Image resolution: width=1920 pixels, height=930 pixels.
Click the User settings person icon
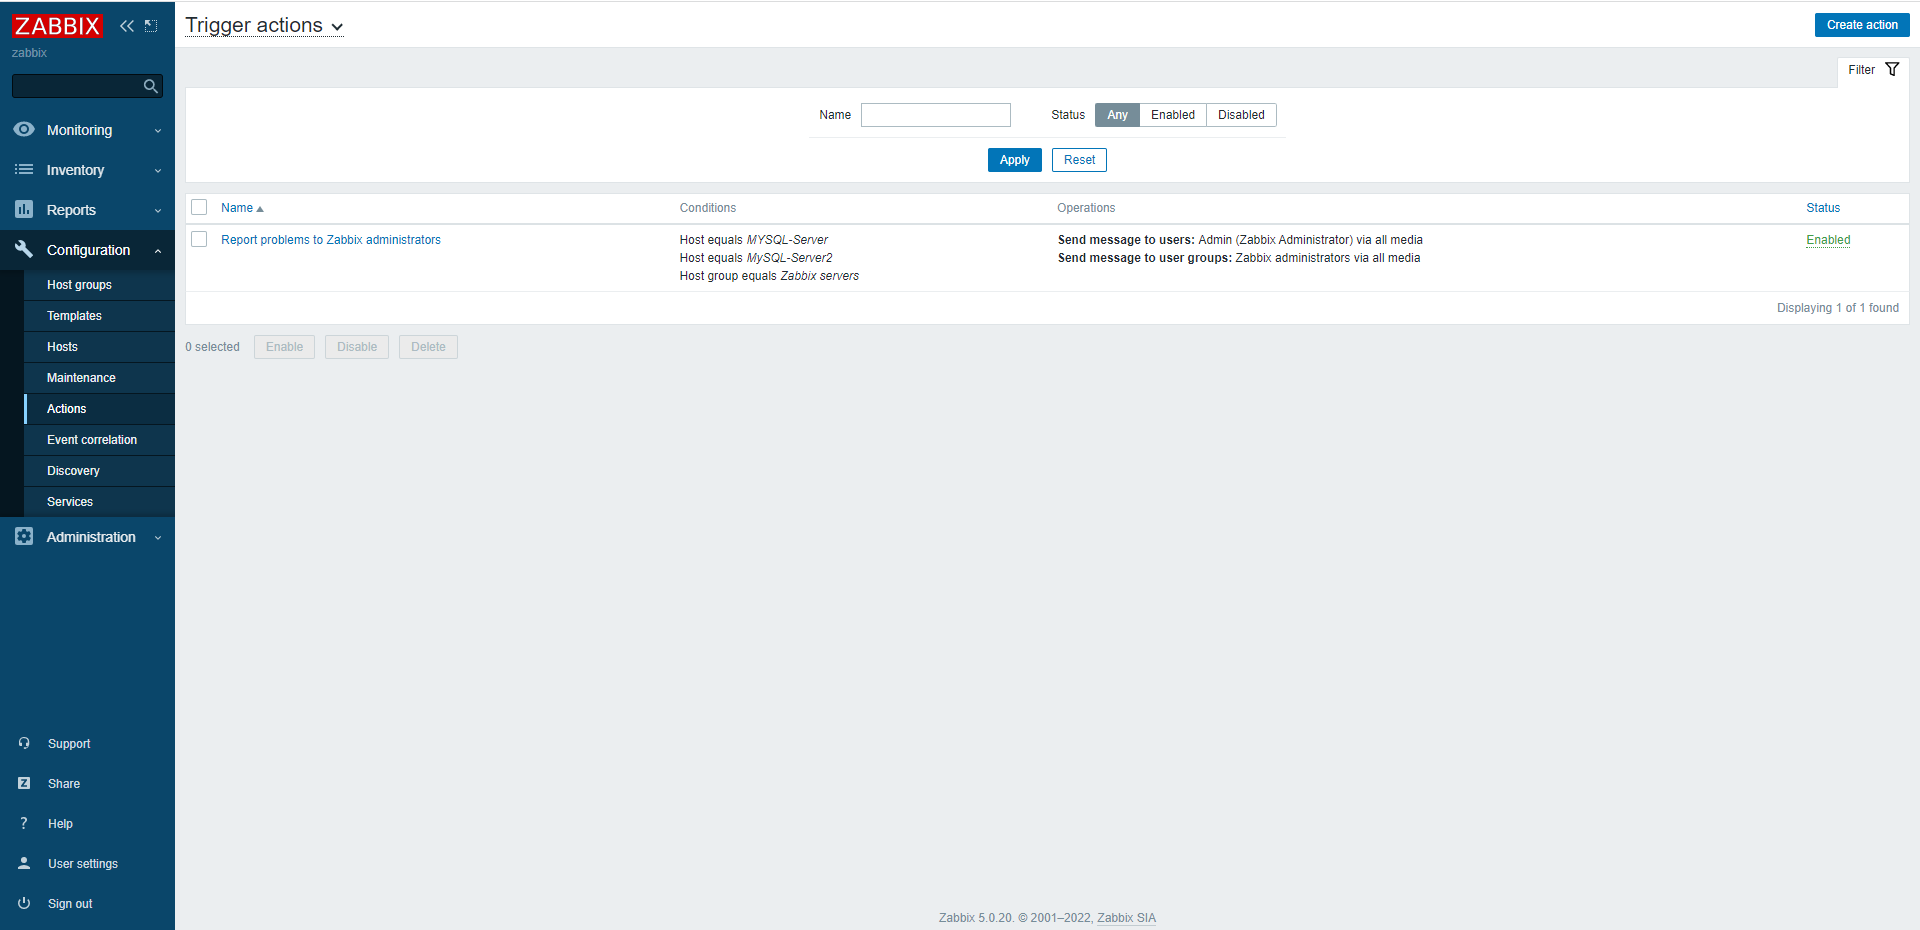pyautogui.click(x=24, y=863)
